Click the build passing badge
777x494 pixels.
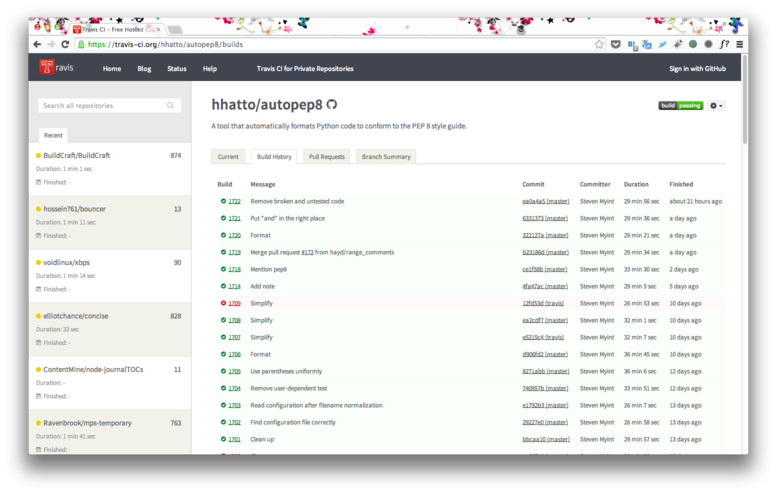point(680,106)
